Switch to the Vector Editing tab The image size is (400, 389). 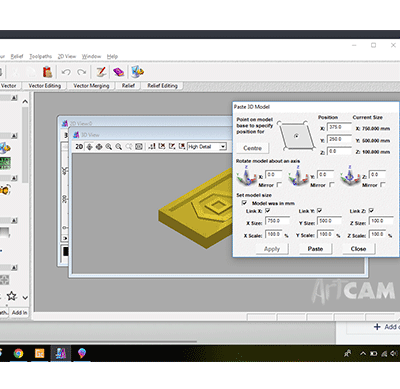[45, 86]
